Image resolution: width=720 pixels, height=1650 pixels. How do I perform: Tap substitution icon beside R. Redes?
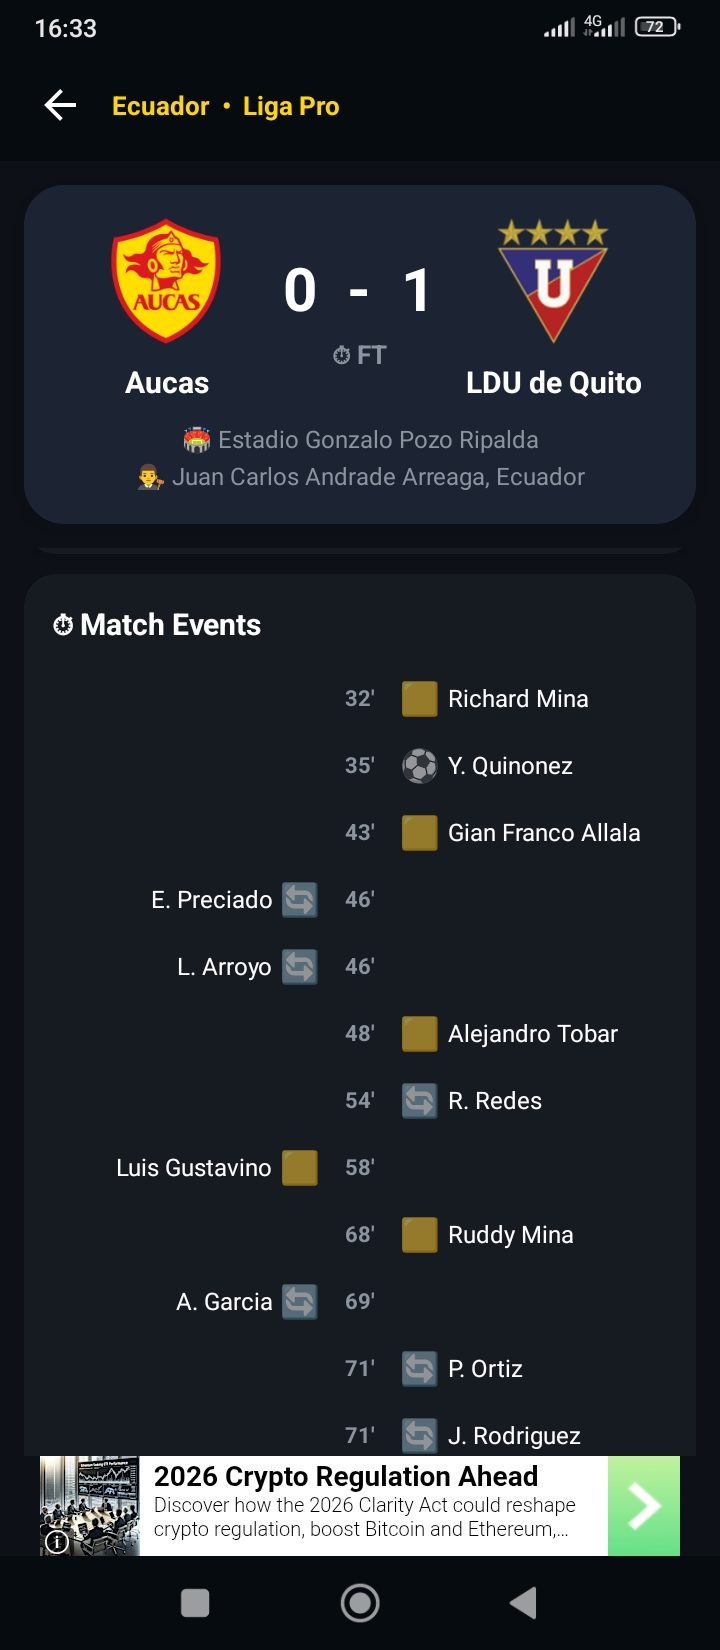(x=420, y=1101)
